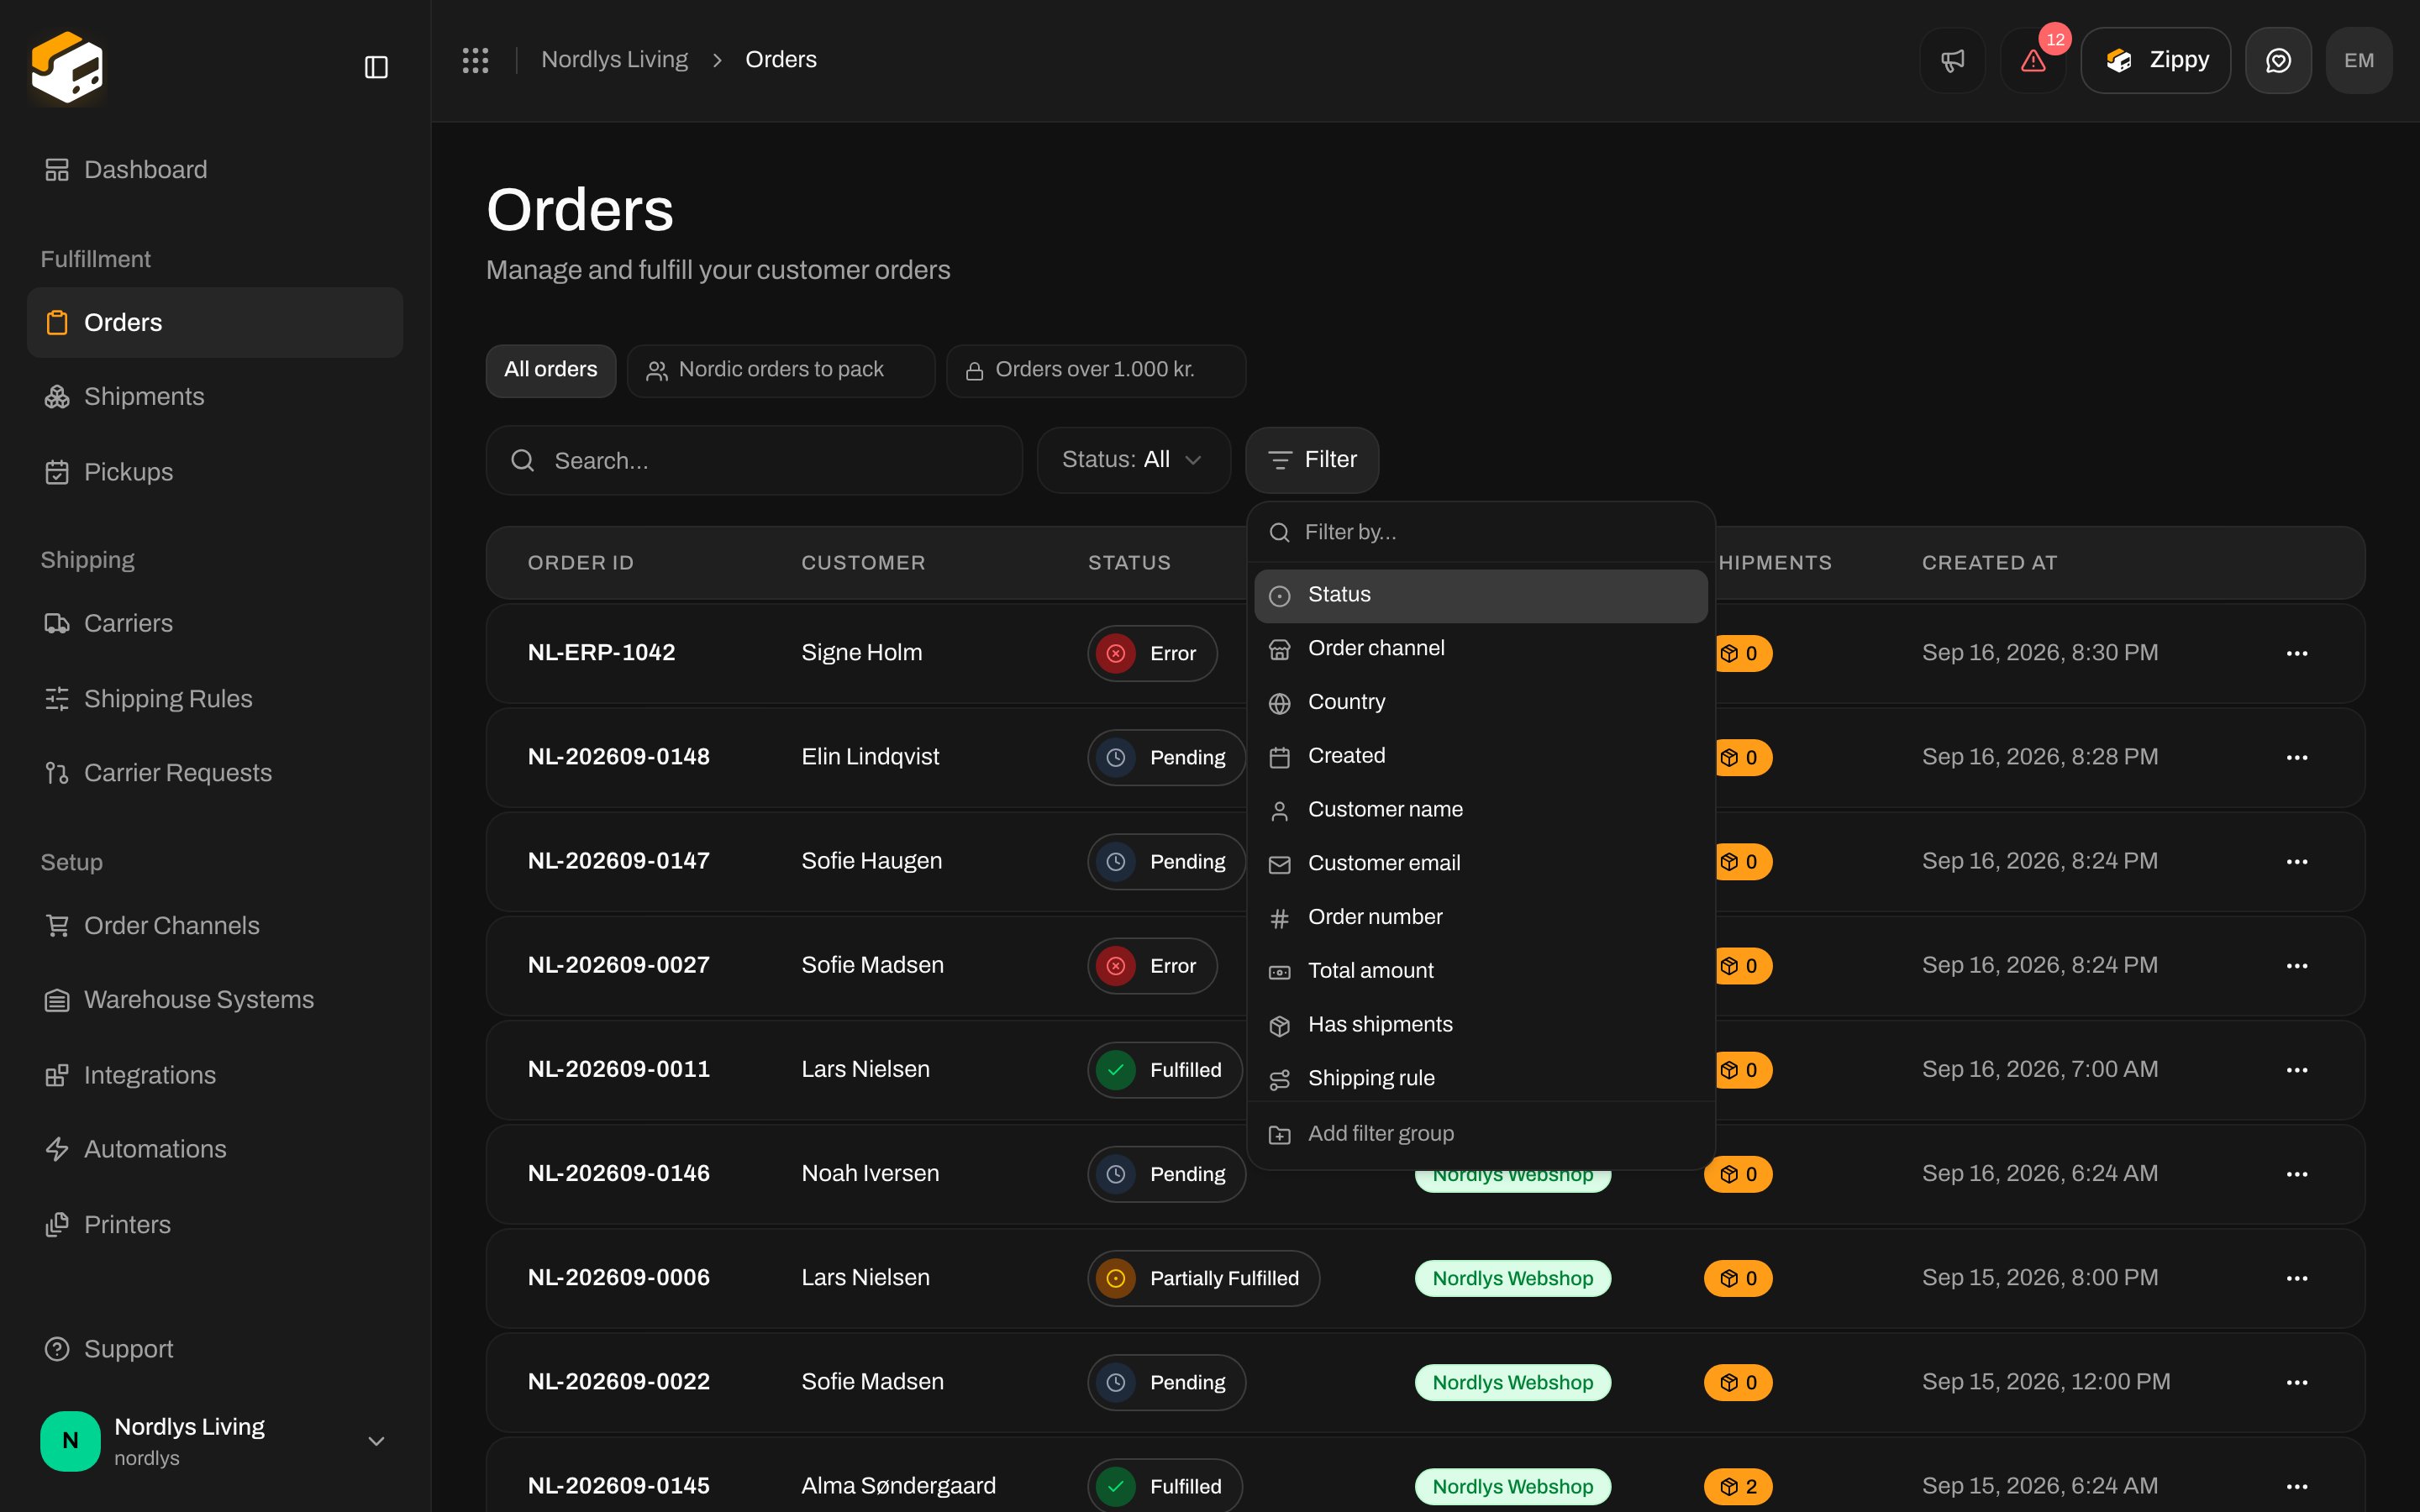The height and width of the screenshot is (1512, 2420).
Task: Open the Zippy assistant button
Action: (2155, 60)
